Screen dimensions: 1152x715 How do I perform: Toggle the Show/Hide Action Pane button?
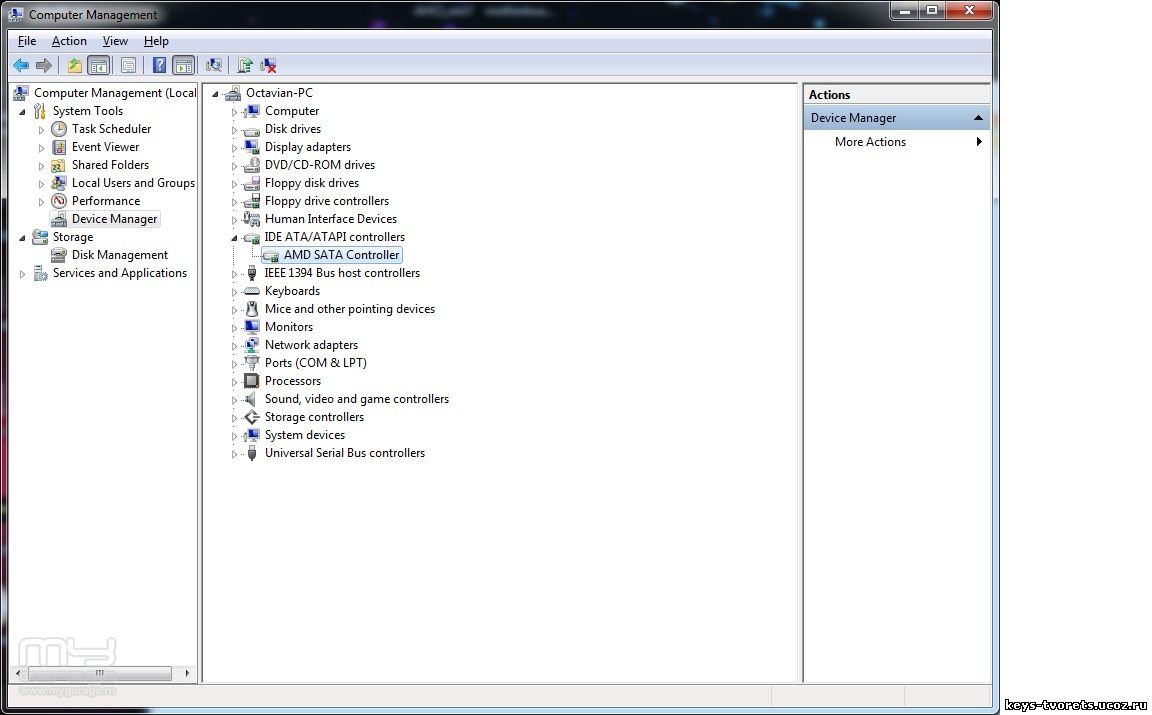coord(184,65)
